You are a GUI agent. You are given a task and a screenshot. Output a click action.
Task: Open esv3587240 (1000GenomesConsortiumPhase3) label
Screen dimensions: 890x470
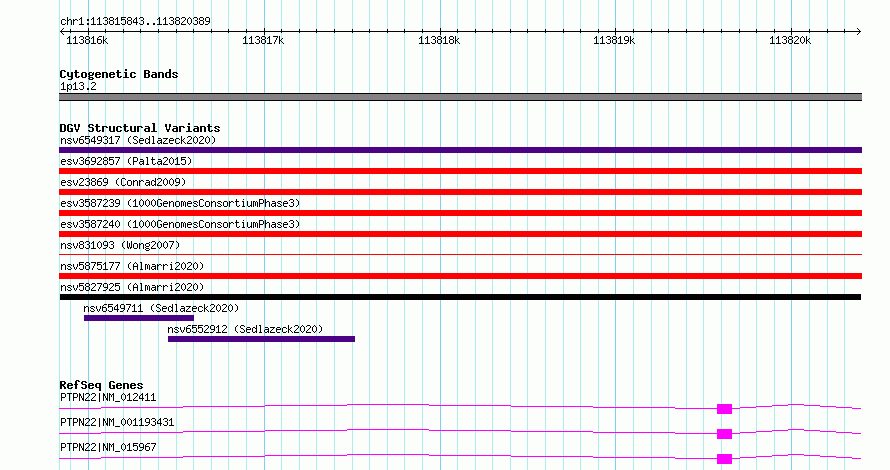pos(180,224)
